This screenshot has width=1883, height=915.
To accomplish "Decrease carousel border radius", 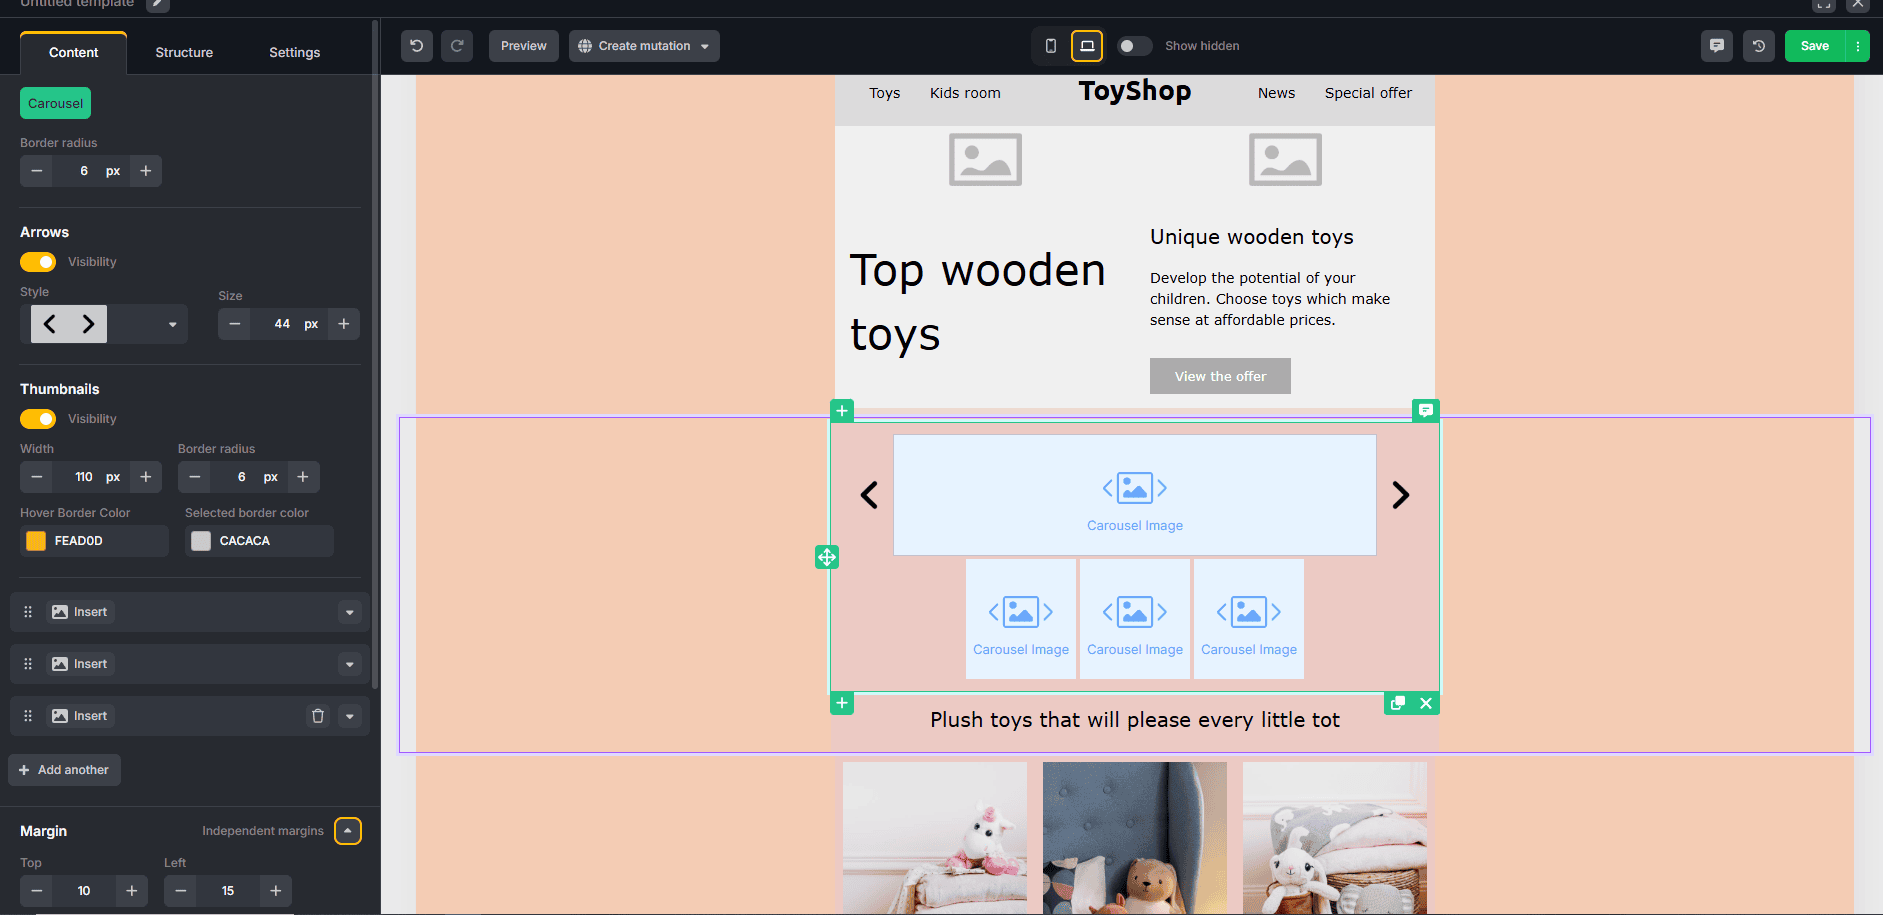I will pyautogui.click(x=37, y=171).
